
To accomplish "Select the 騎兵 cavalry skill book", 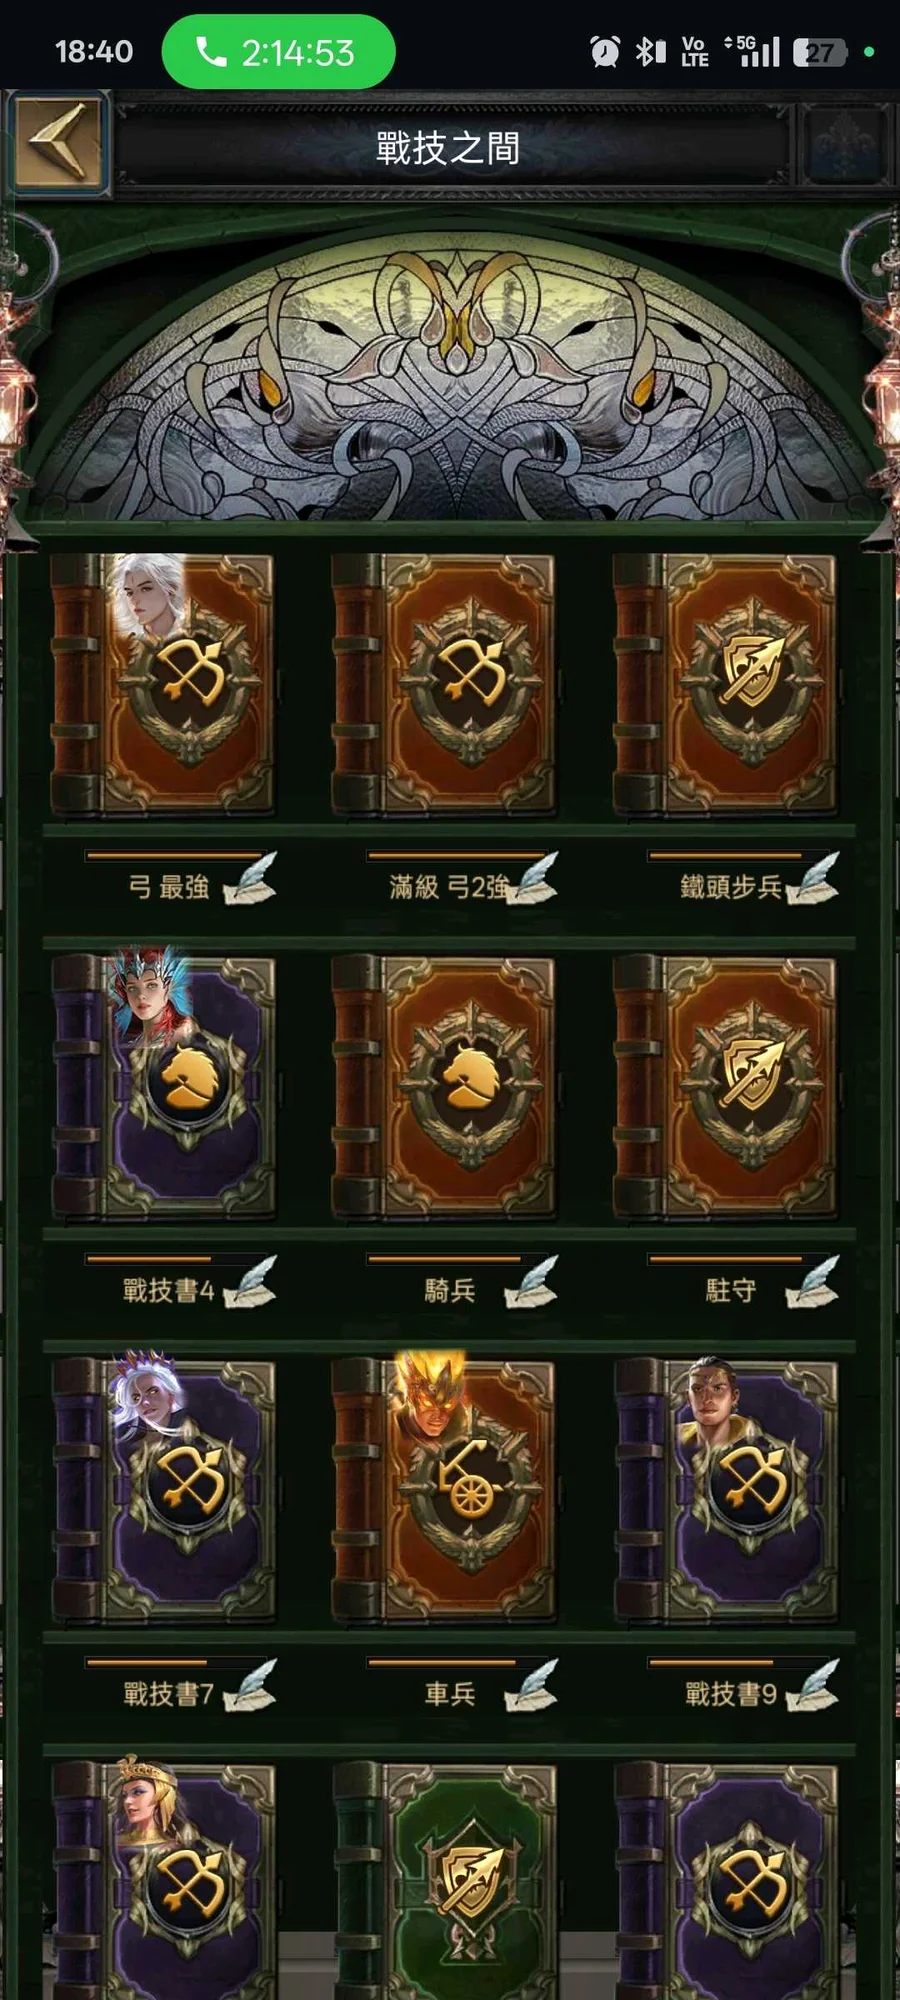I will 444,1086.
